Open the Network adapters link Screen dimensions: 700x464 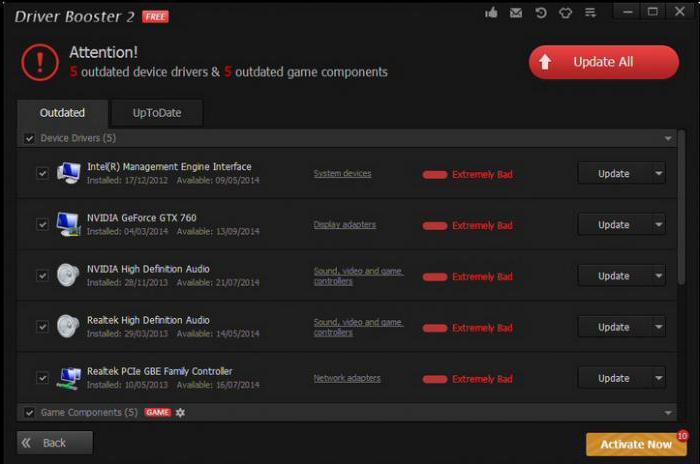347,378
